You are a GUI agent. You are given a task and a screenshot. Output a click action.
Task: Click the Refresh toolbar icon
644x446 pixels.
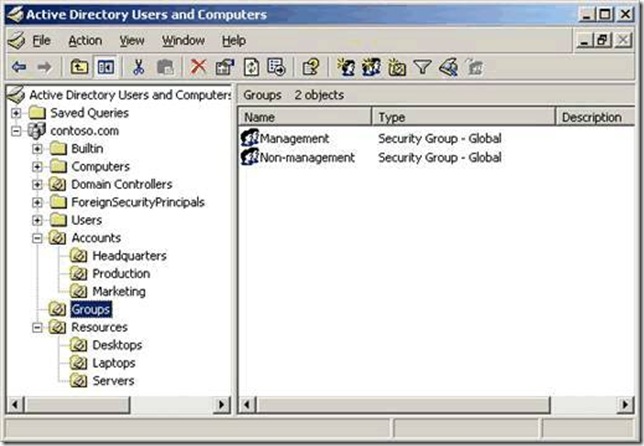pyautogui.click(x=251, y=67)
